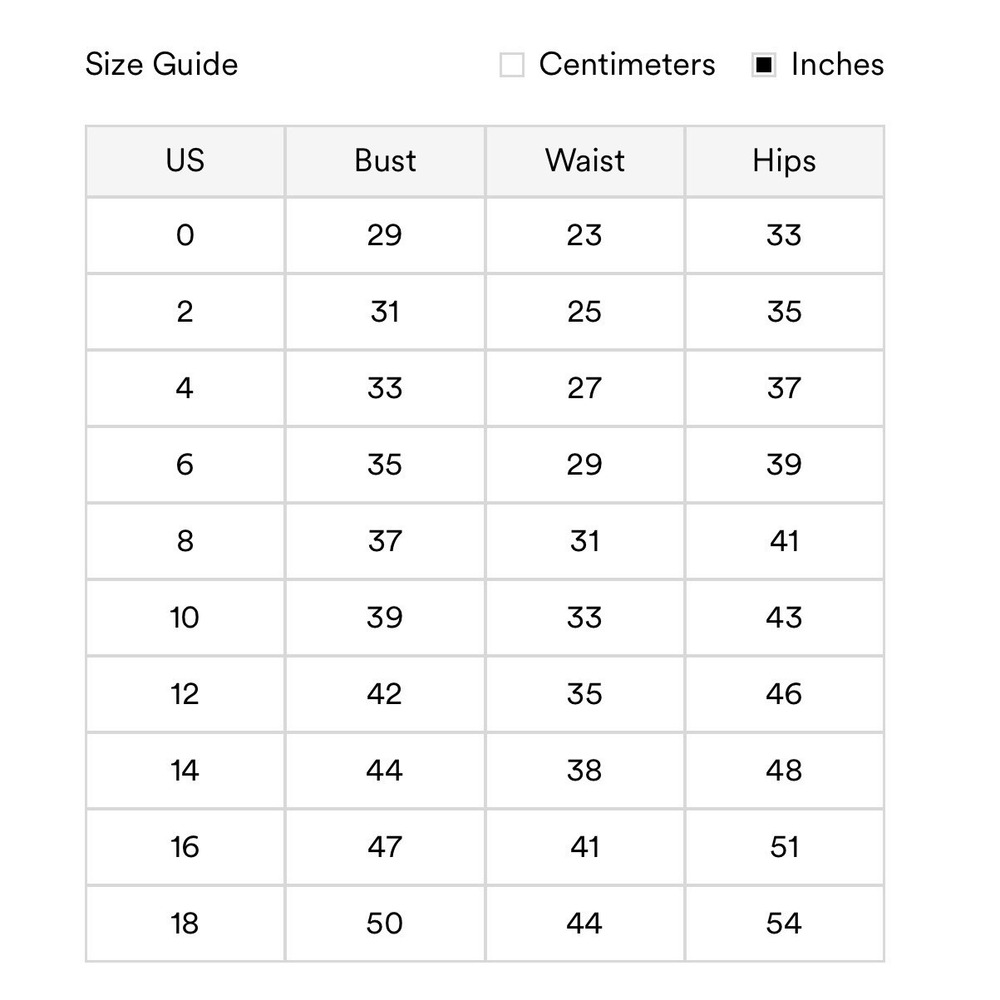Click US size 2 cell
The height and width of the screenshot is (1000, 1000).
pos(185,312)
